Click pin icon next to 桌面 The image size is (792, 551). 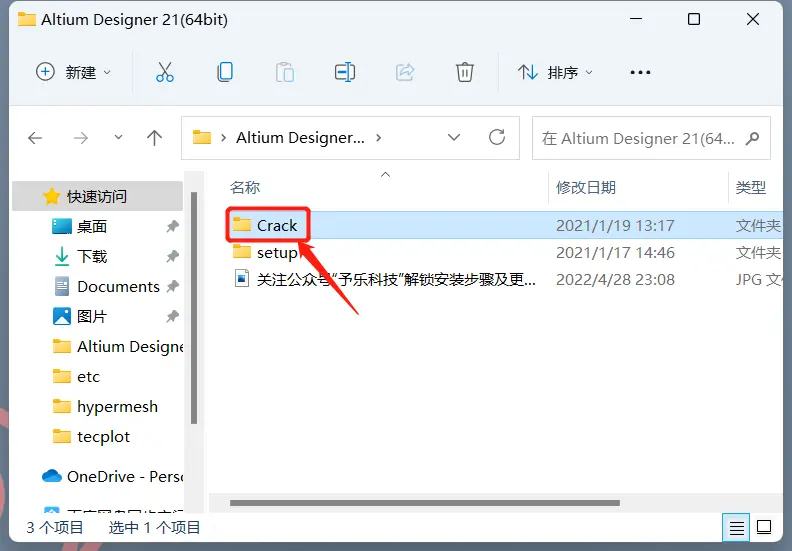(x=173, y=226)
